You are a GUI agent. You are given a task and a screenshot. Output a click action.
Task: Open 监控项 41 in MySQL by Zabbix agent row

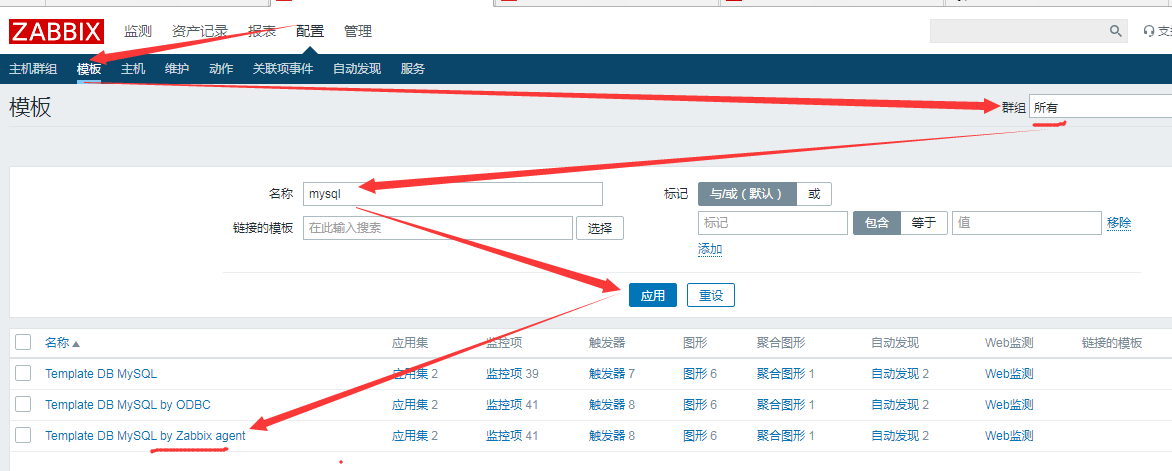click(505, 435)
